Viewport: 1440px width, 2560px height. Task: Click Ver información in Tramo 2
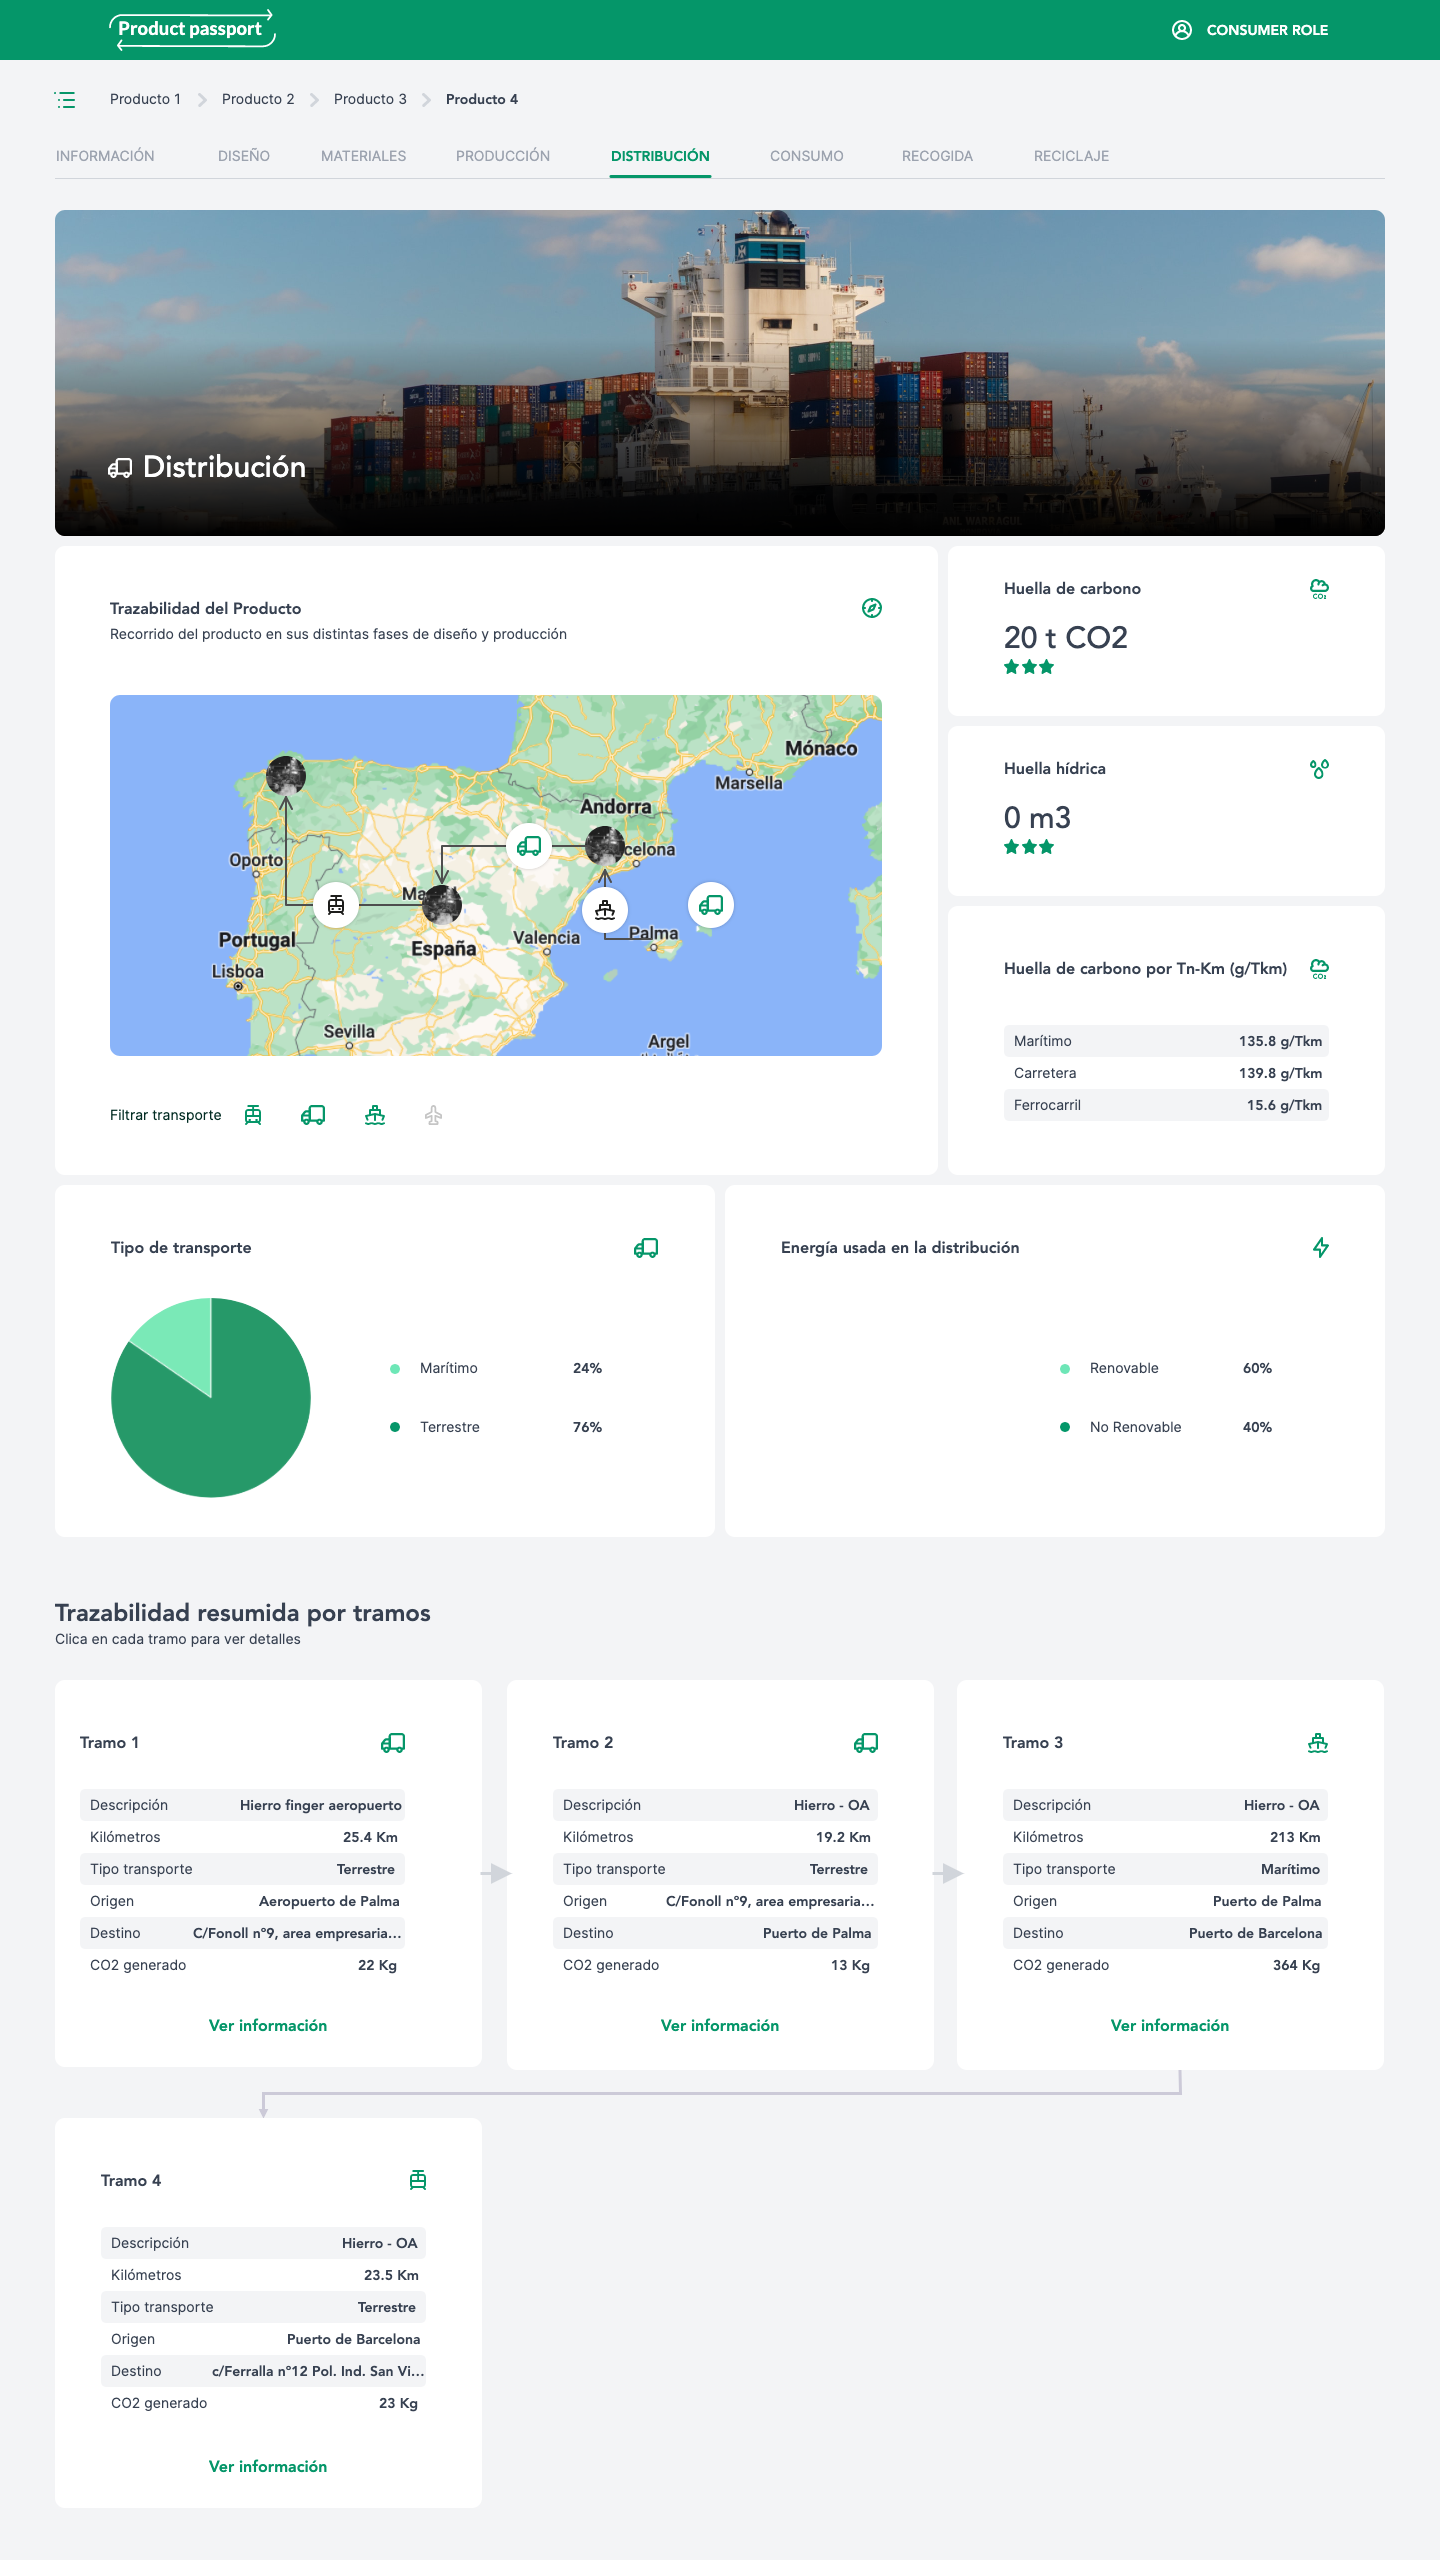(720, 2025)
